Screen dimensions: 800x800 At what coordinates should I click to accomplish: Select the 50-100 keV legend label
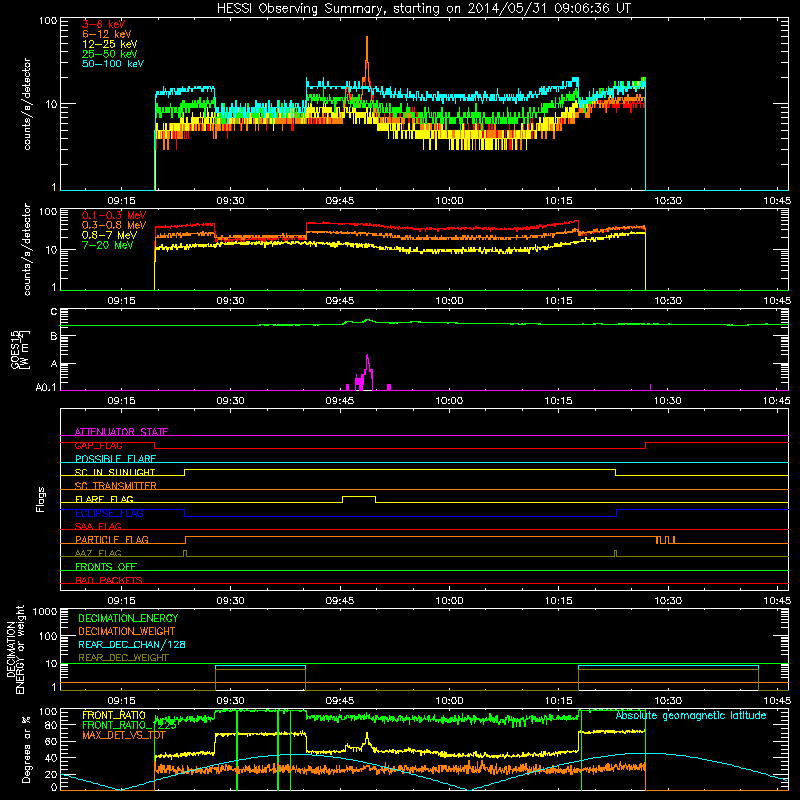[x=113, y=64]
